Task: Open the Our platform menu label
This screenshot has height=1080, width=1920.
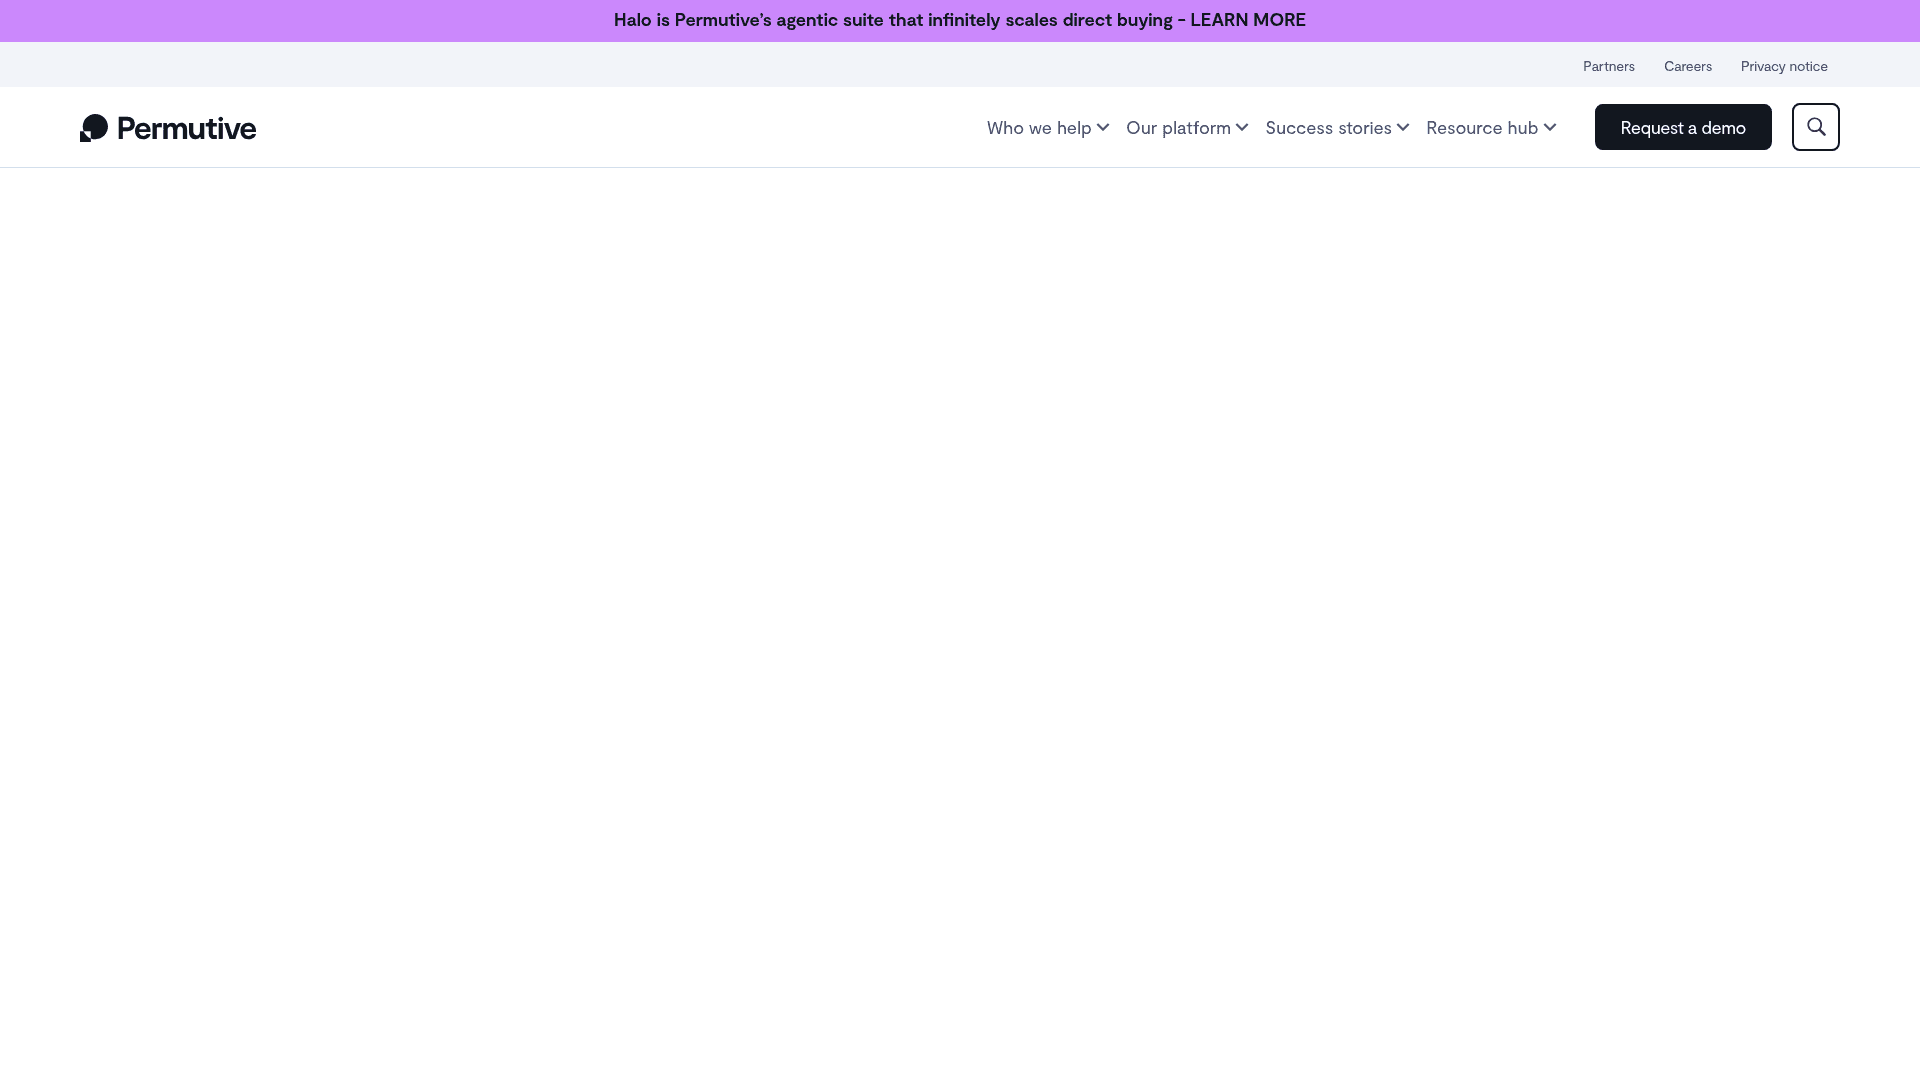Action: 1178,127
